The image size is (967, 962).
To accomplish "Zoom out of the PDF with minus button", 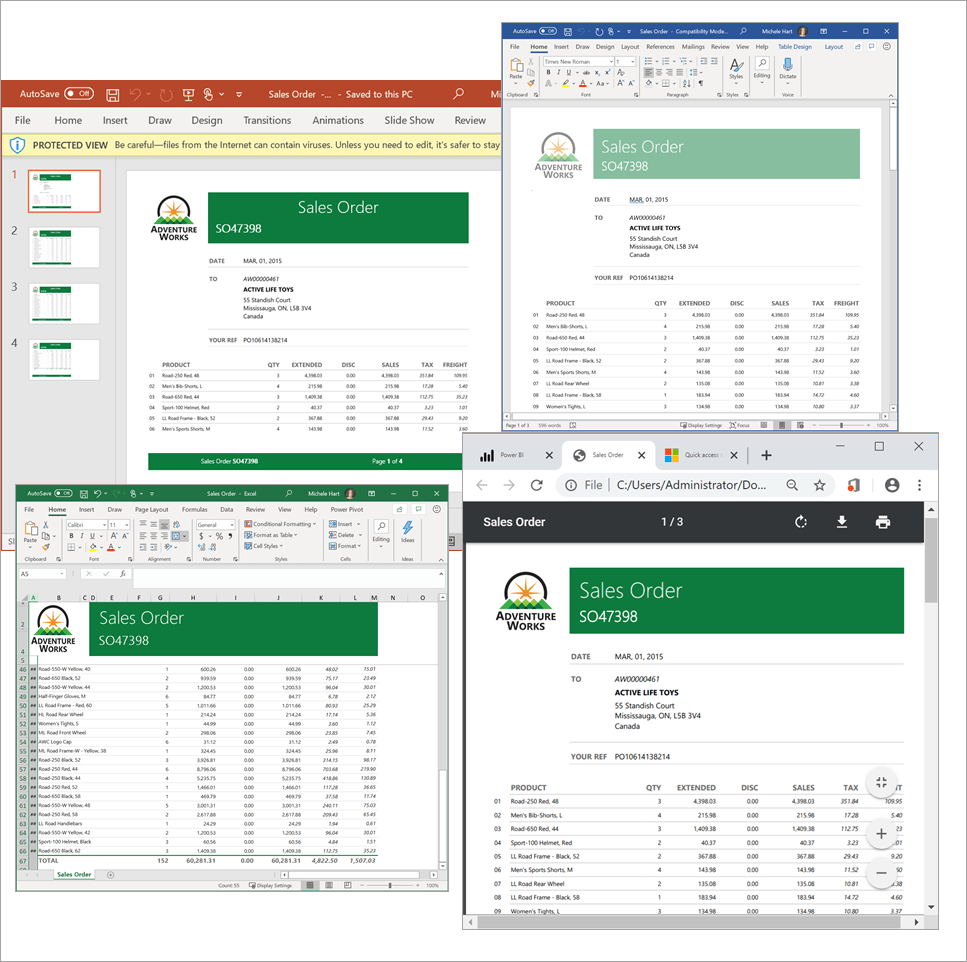I will click(881, 873).
